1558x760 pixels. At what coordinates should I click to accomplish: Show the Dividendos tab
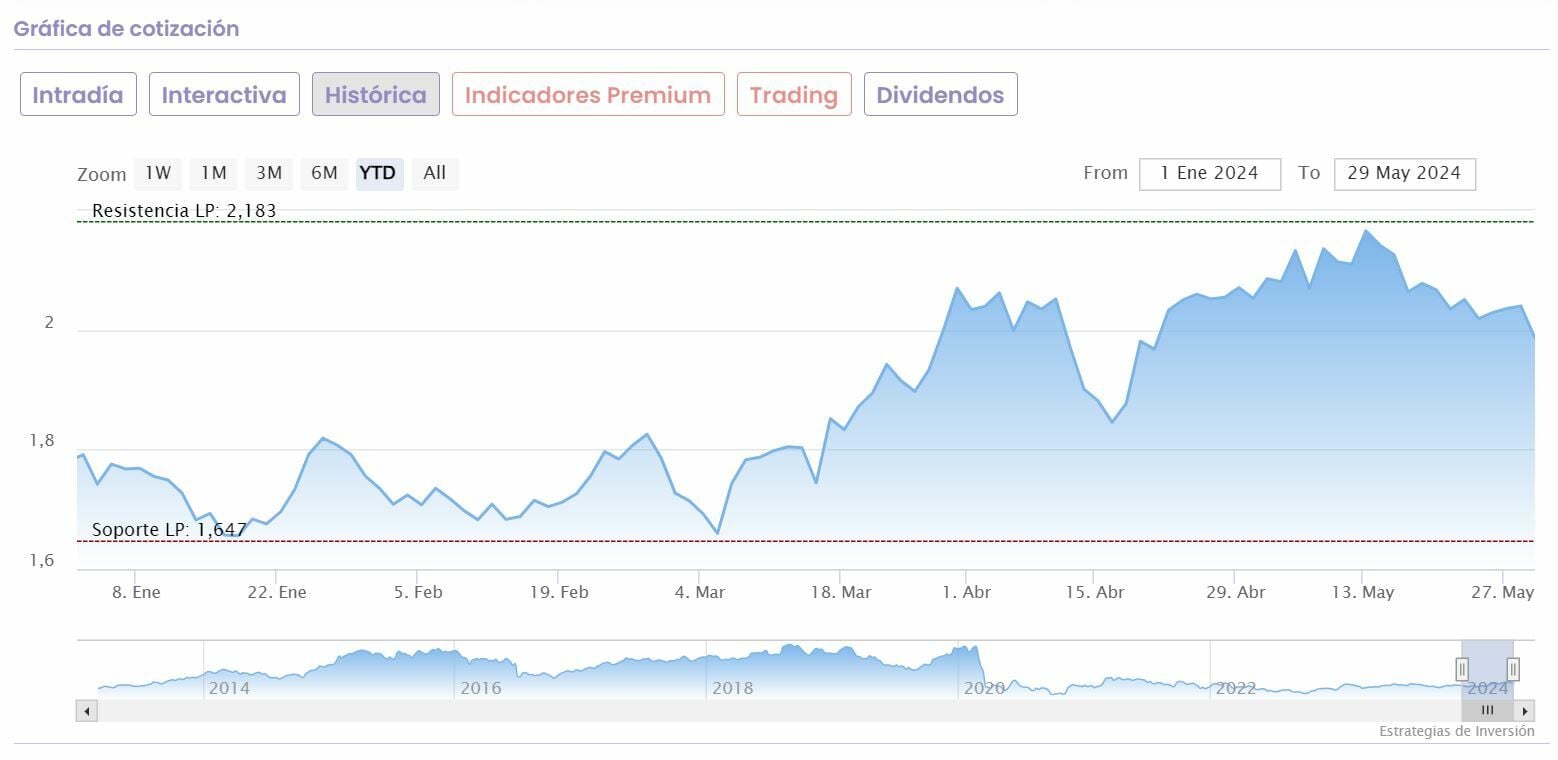tap(940, 95)
